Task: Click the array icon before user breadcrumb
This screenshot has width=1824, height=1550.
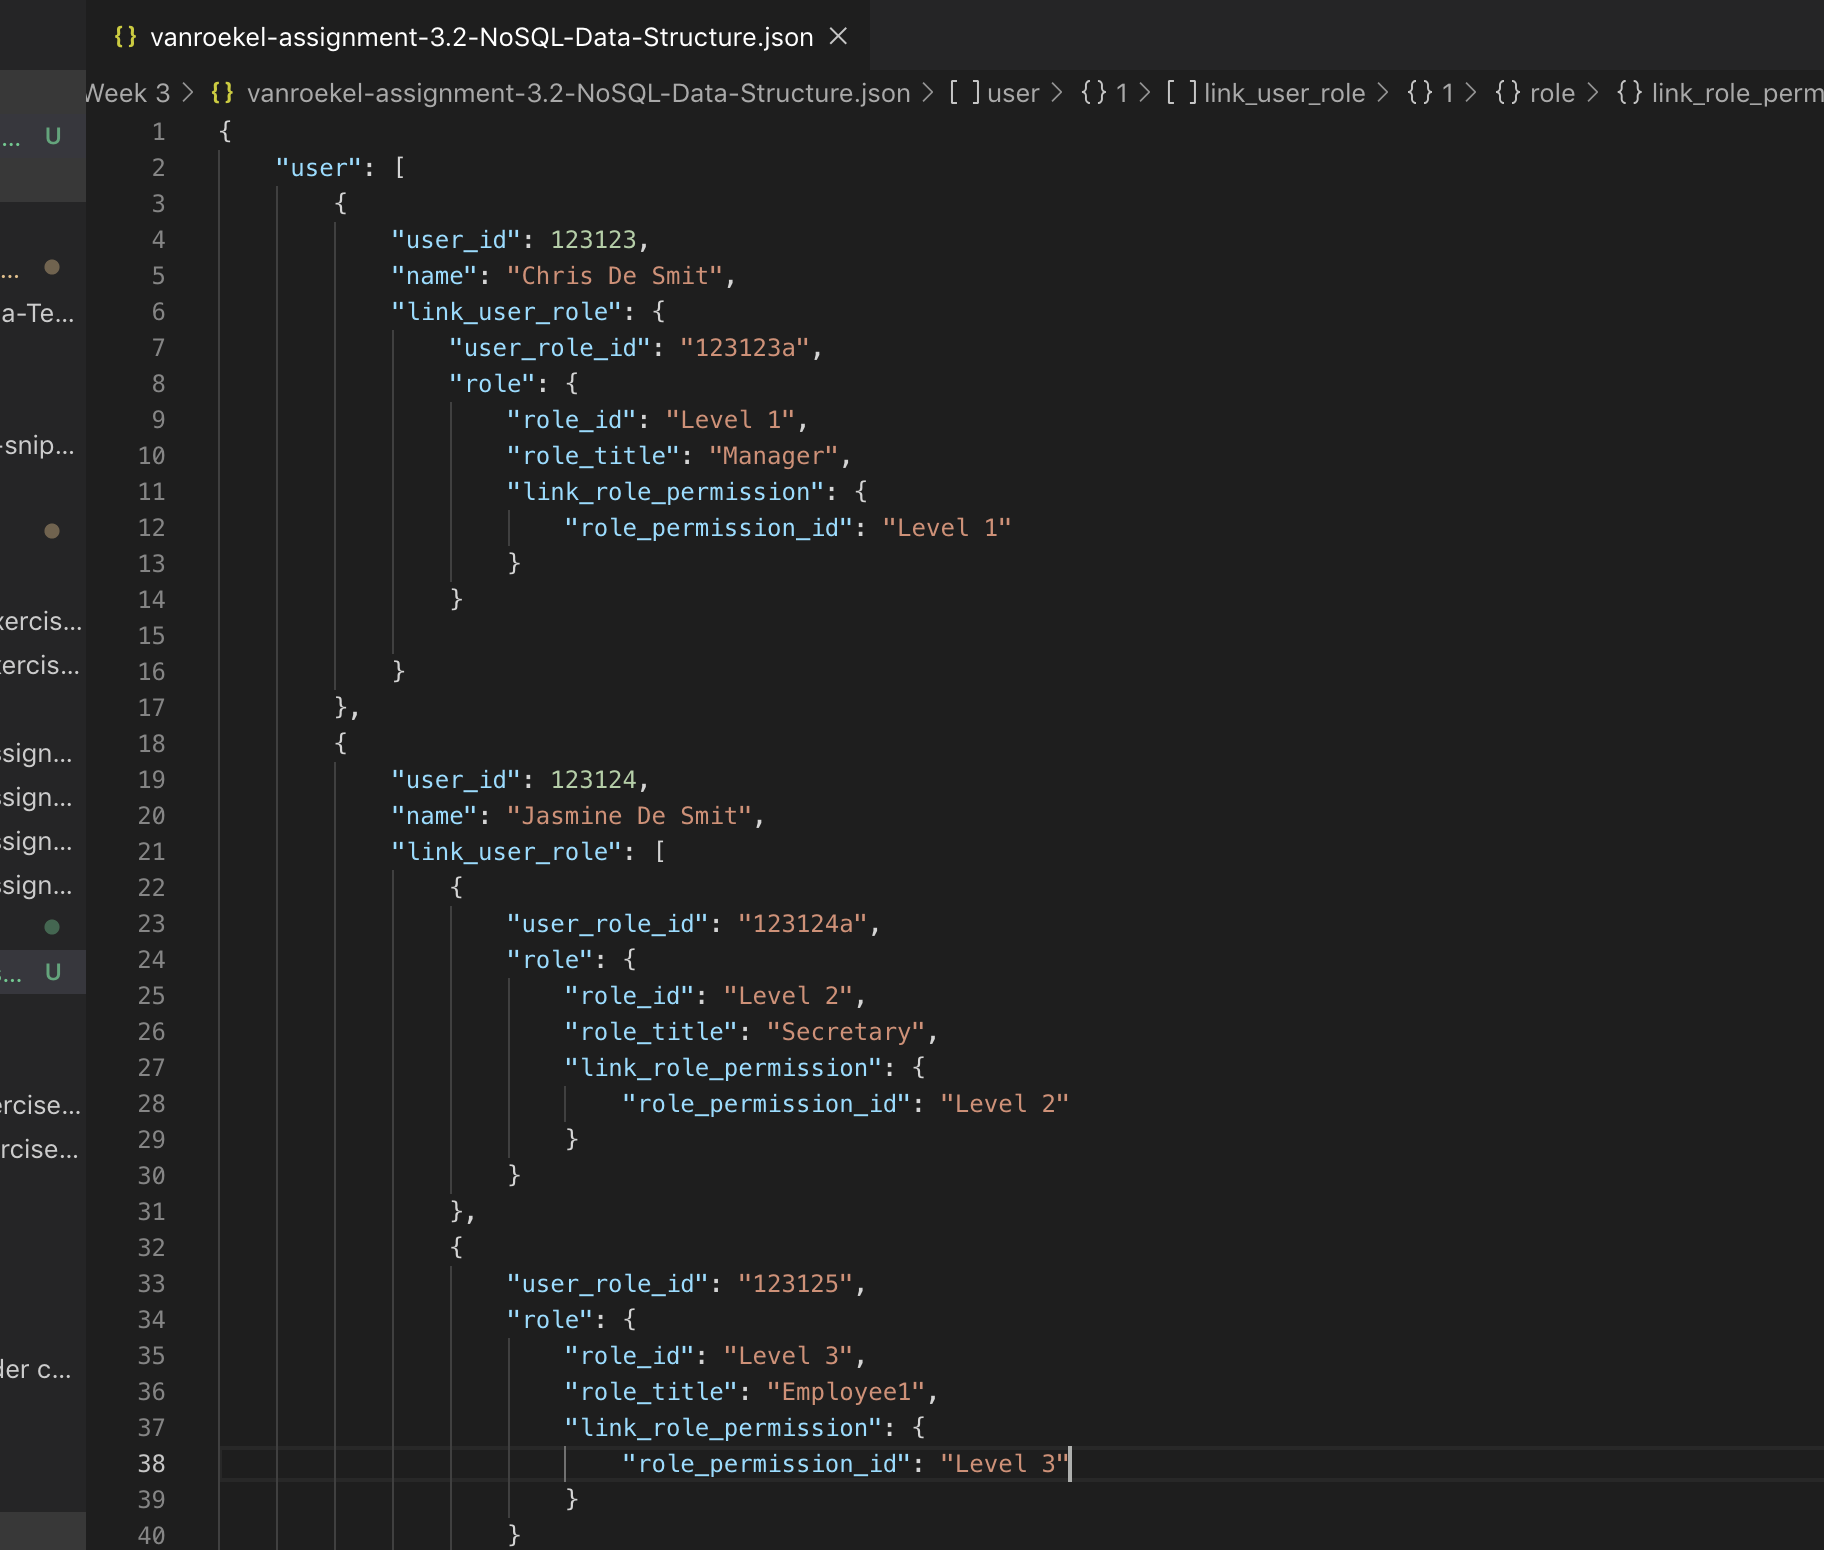Action: pos(965,93)
